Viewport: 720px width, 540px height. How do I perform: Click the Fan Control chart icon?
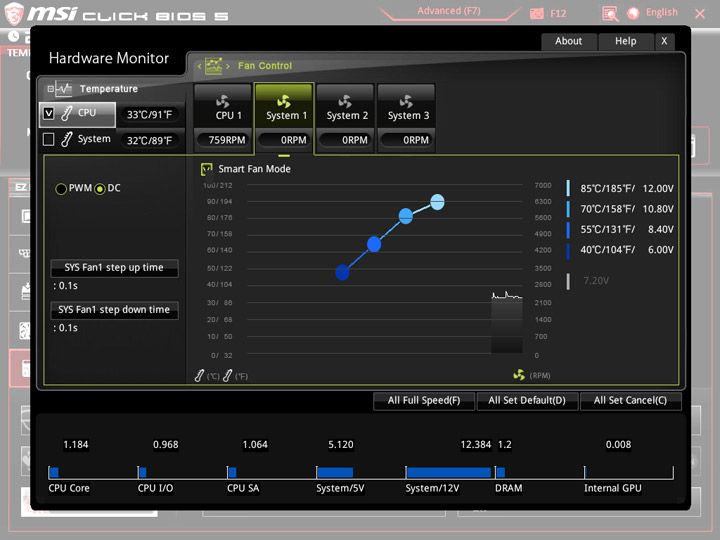pos(214,66)
